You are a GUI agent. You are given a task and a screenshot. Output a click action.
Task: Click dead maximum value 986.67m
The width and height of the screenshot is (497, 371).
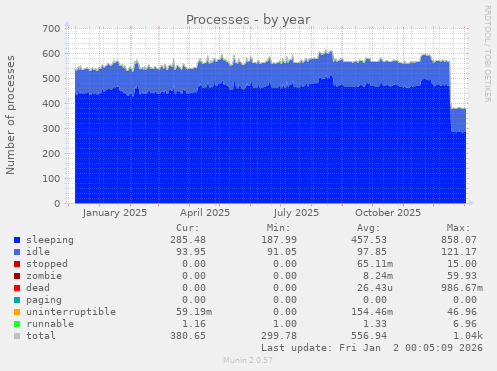click(x=462, y=288)
